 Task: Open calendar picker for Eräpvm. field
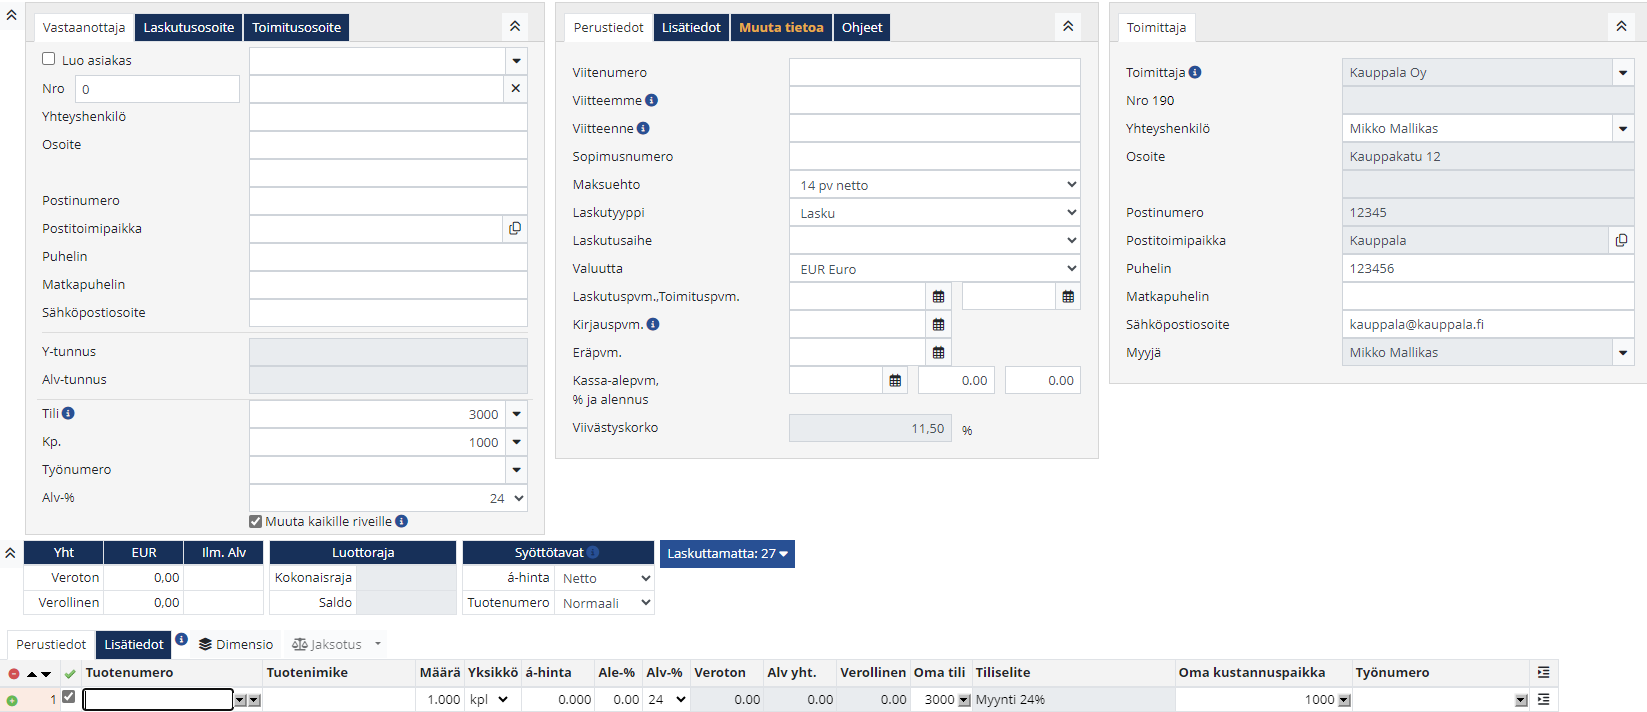tap(938, 353)
